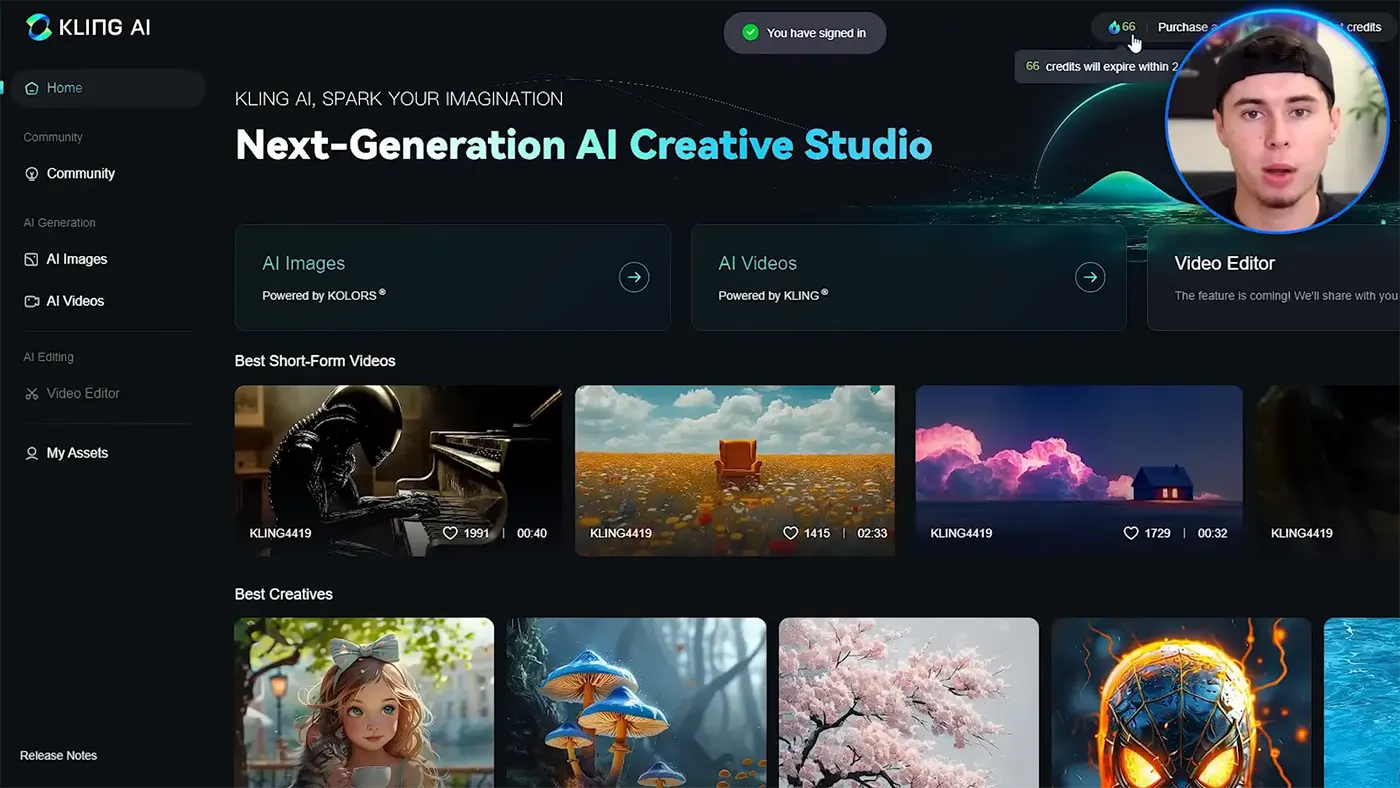
Task: Like the flower field chair video heart
Action: click(790, 533)
